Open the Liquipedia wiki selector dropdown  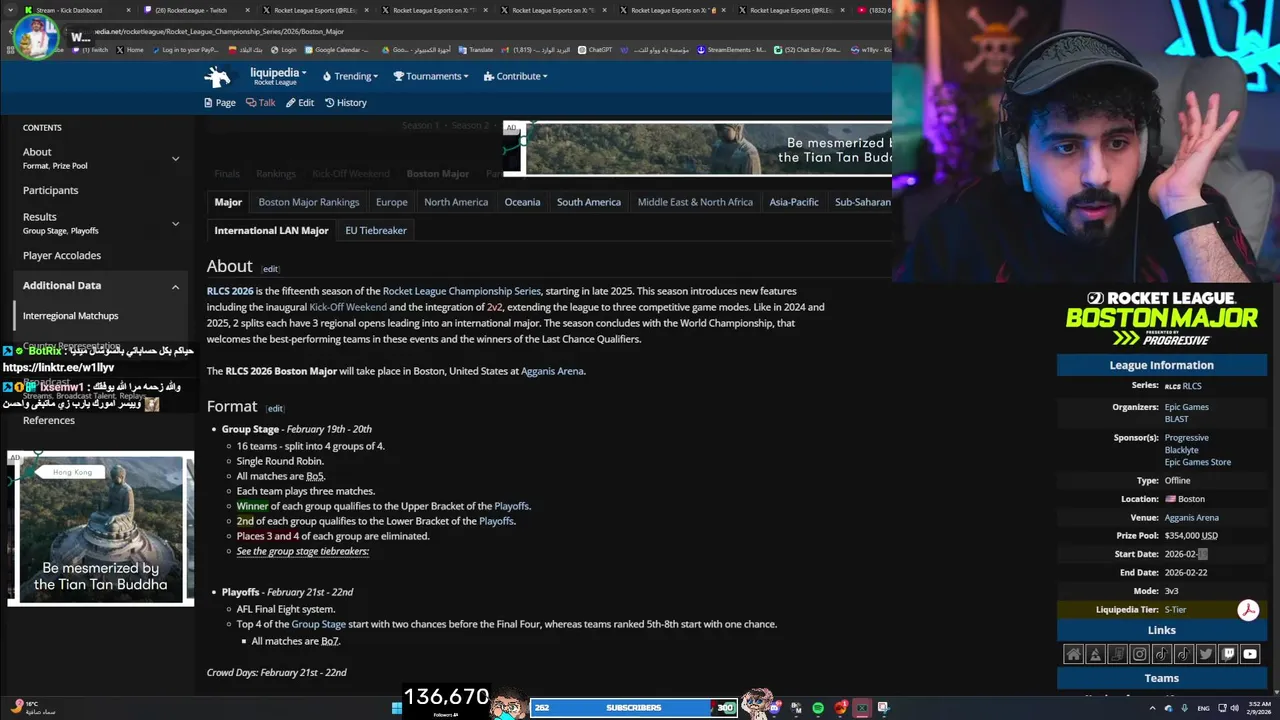coord(277,76)
